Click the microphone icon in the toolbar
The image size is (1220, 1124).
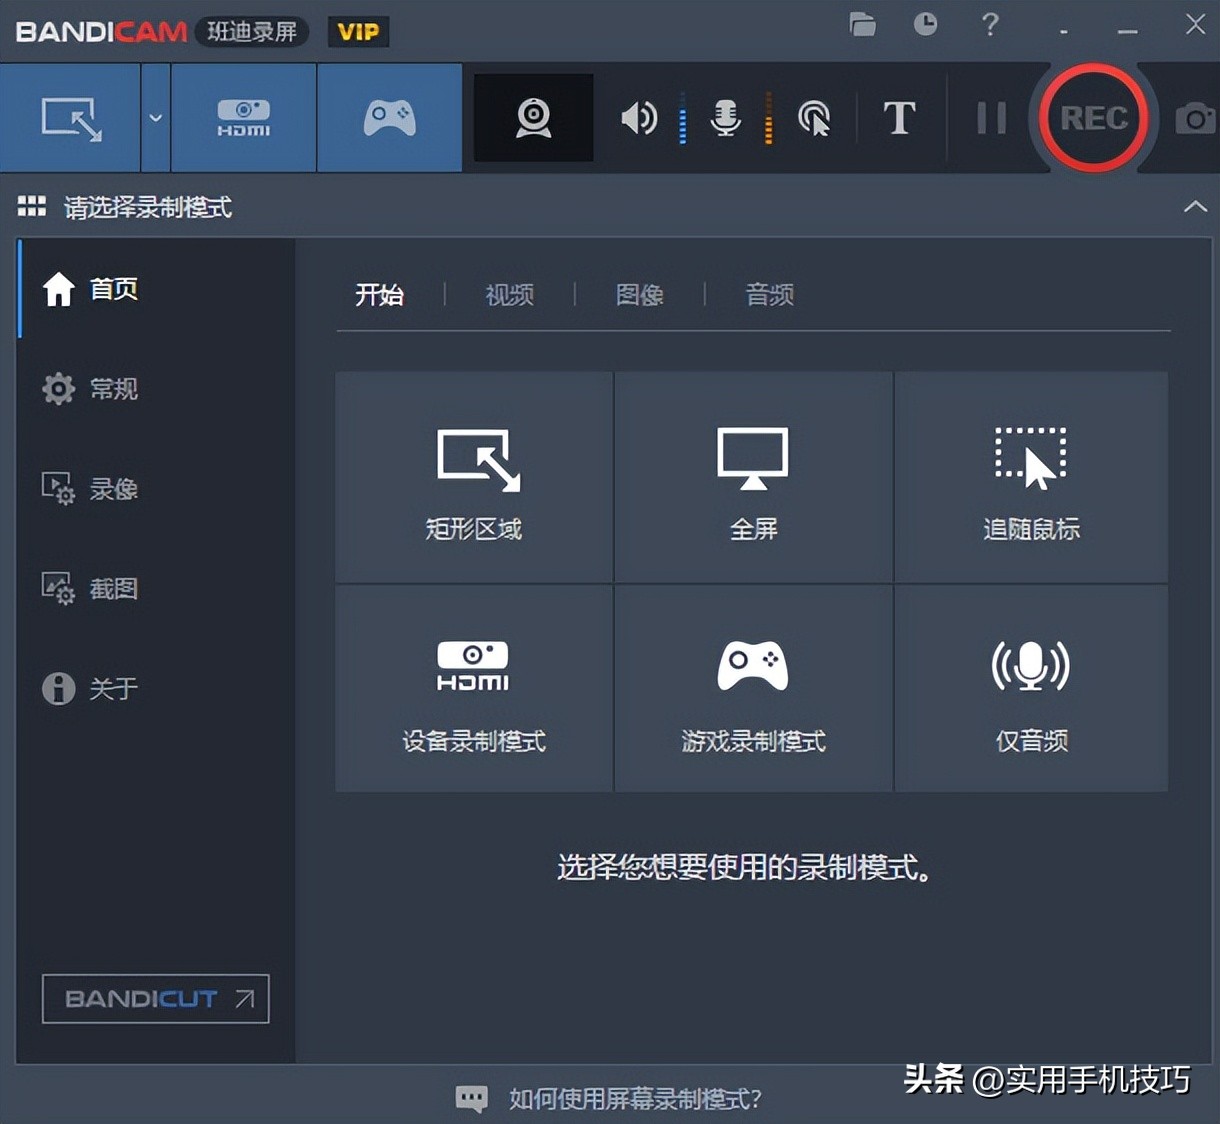click(724, 117)
